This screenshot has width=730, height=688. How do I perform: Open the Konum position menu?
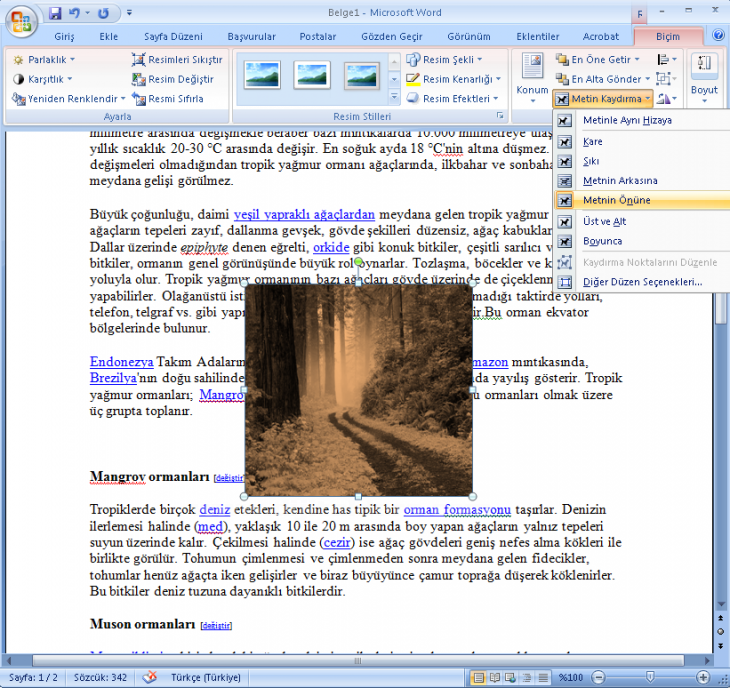pos(532,78)
